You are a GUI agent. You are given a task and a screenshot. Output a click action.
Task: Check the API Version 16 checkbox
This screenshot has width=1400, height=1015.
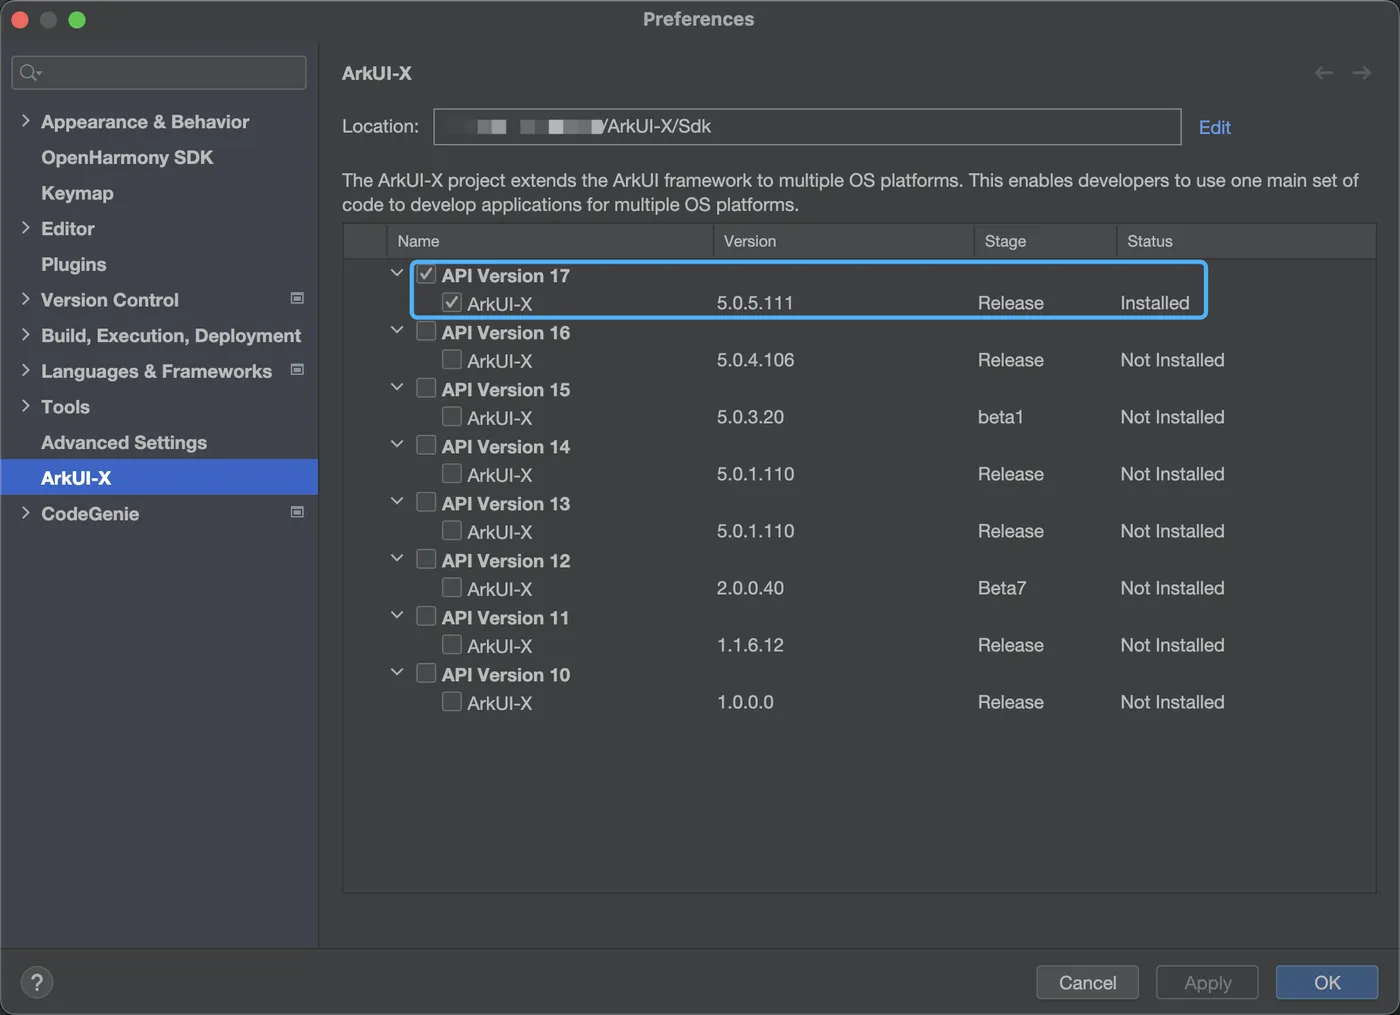(426, 331)
